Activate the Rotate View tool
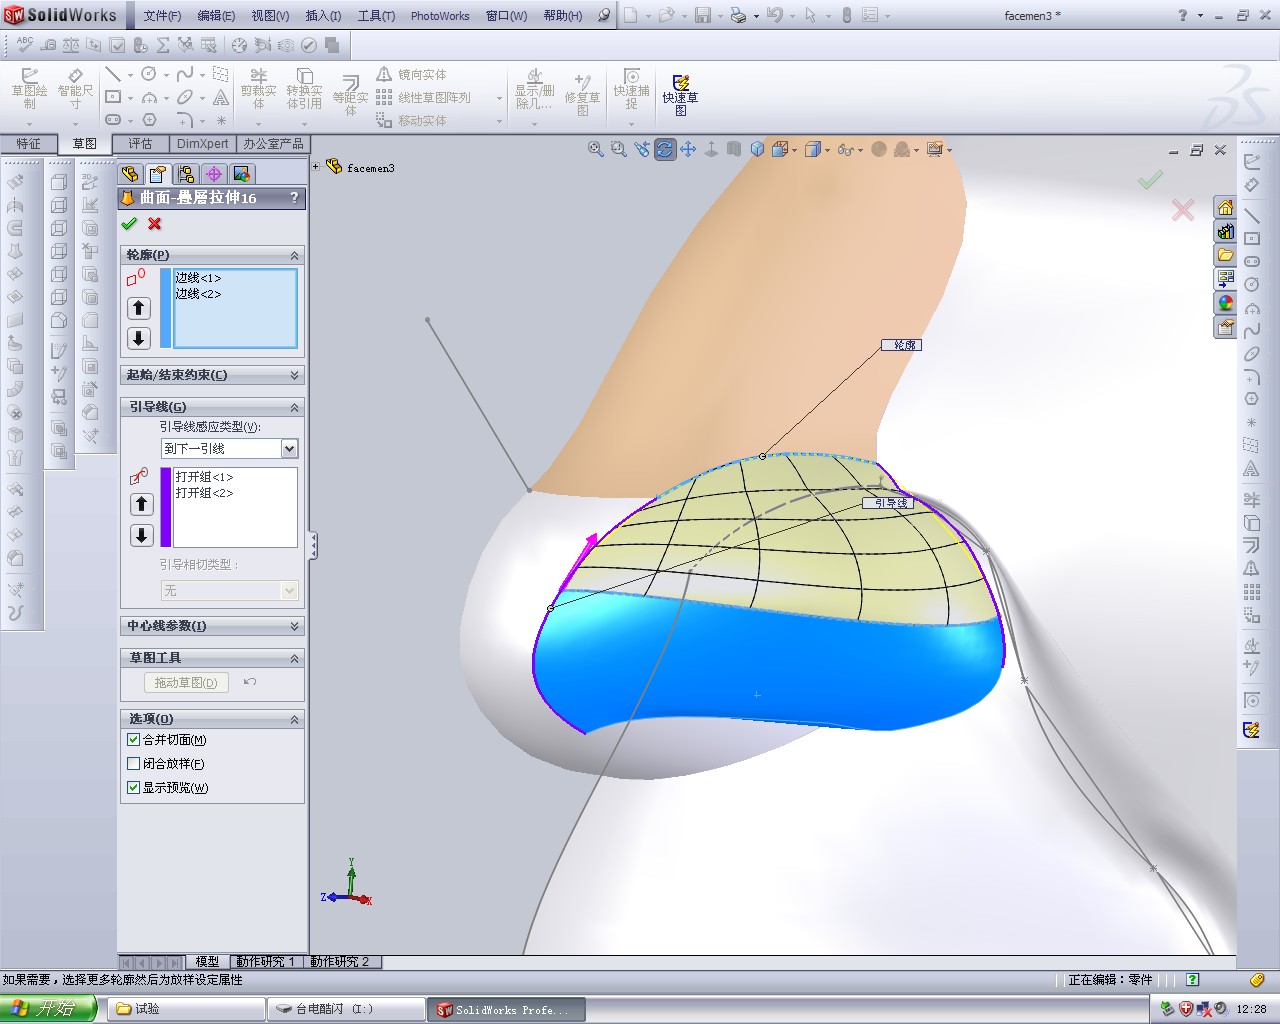Image resolution: width=1280 pixels, height=1024 pixels. point(665,149)
